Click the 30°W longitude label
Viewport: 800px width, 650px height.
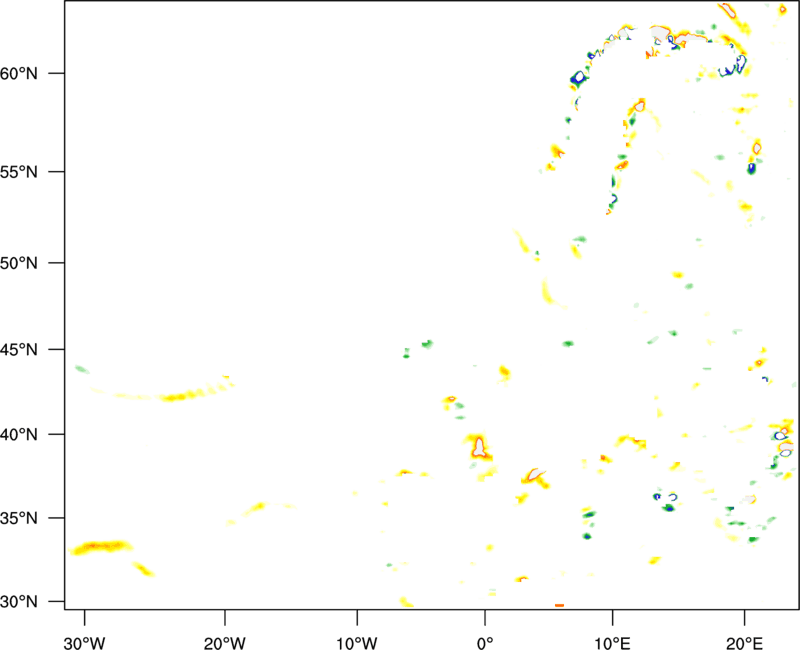pos(84,643)
